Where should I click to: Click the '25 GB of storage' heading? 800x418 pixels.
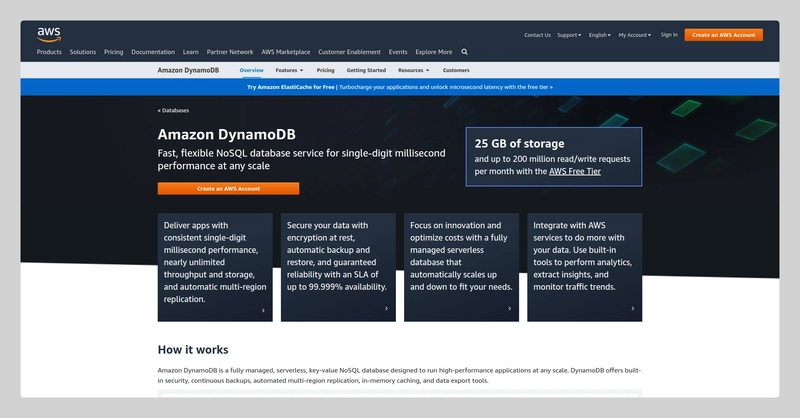pyautogui.click(x=519, y=143)
